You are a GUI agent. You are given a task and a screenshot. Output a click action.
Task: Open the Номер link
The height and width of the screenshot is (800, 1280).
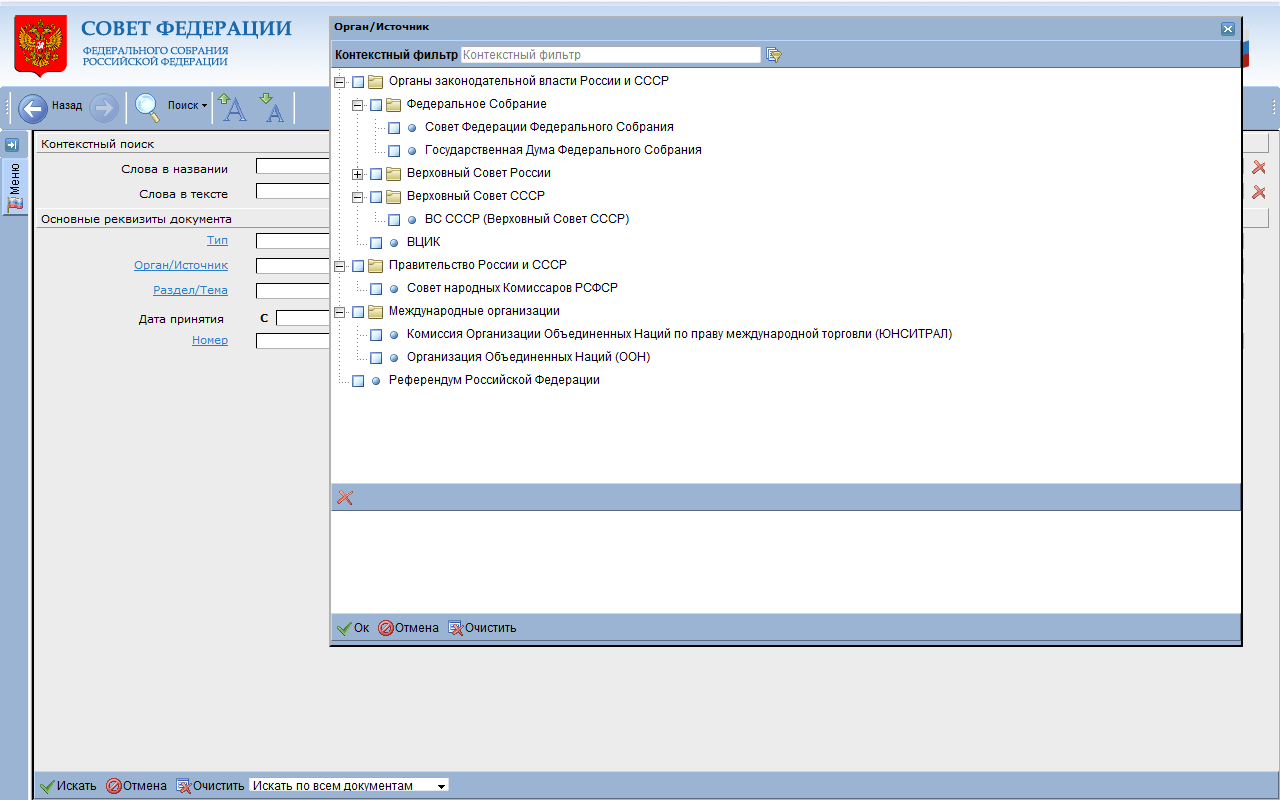coord(210,340)
